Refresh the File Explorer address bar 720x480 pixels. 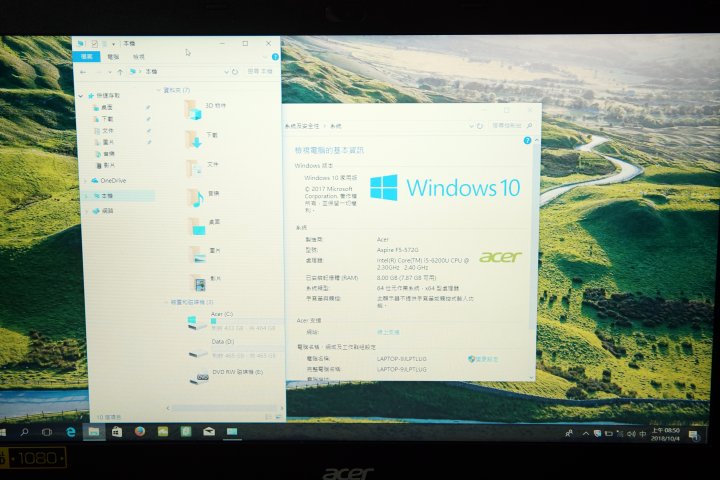(235, 72)
